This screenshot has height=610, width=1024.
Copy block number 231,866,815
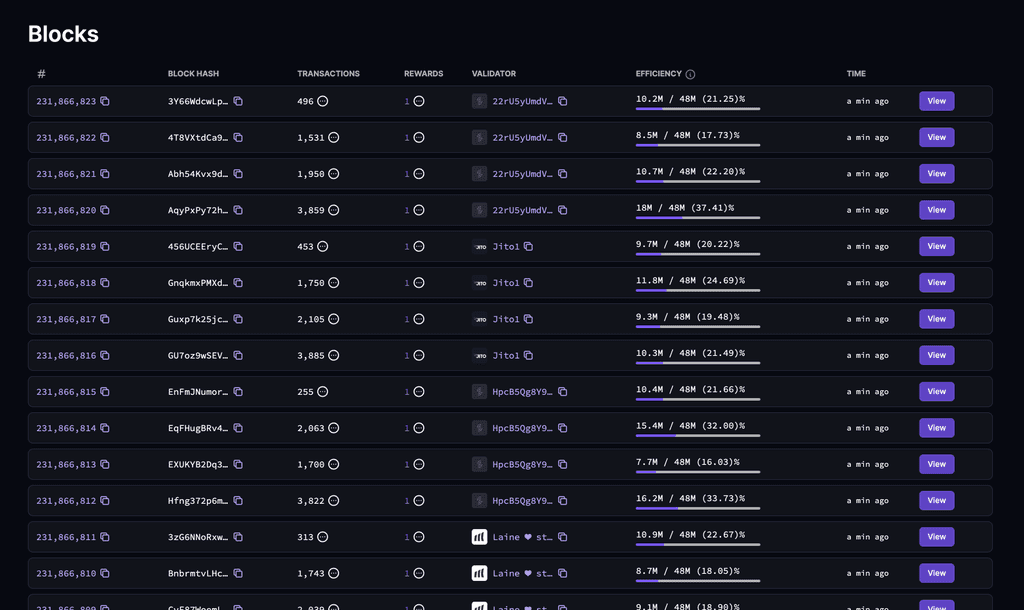click(104, 392)
